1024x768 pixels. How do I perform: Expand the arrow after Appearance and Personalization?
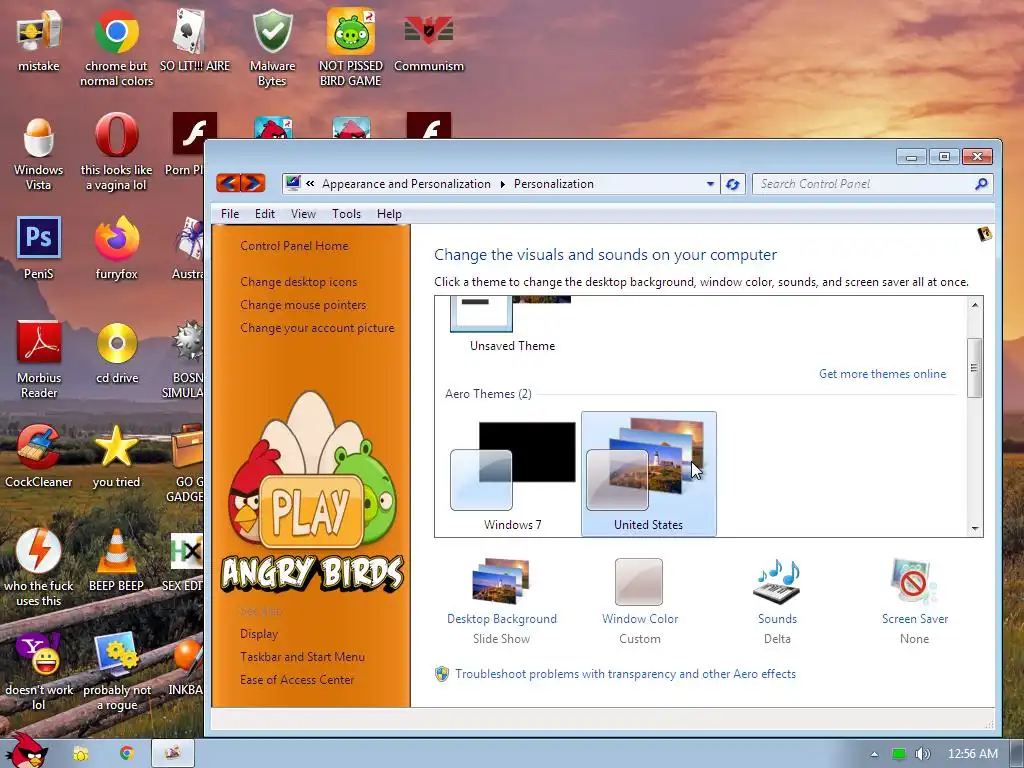pyautogui.click(x=502, y=184)
